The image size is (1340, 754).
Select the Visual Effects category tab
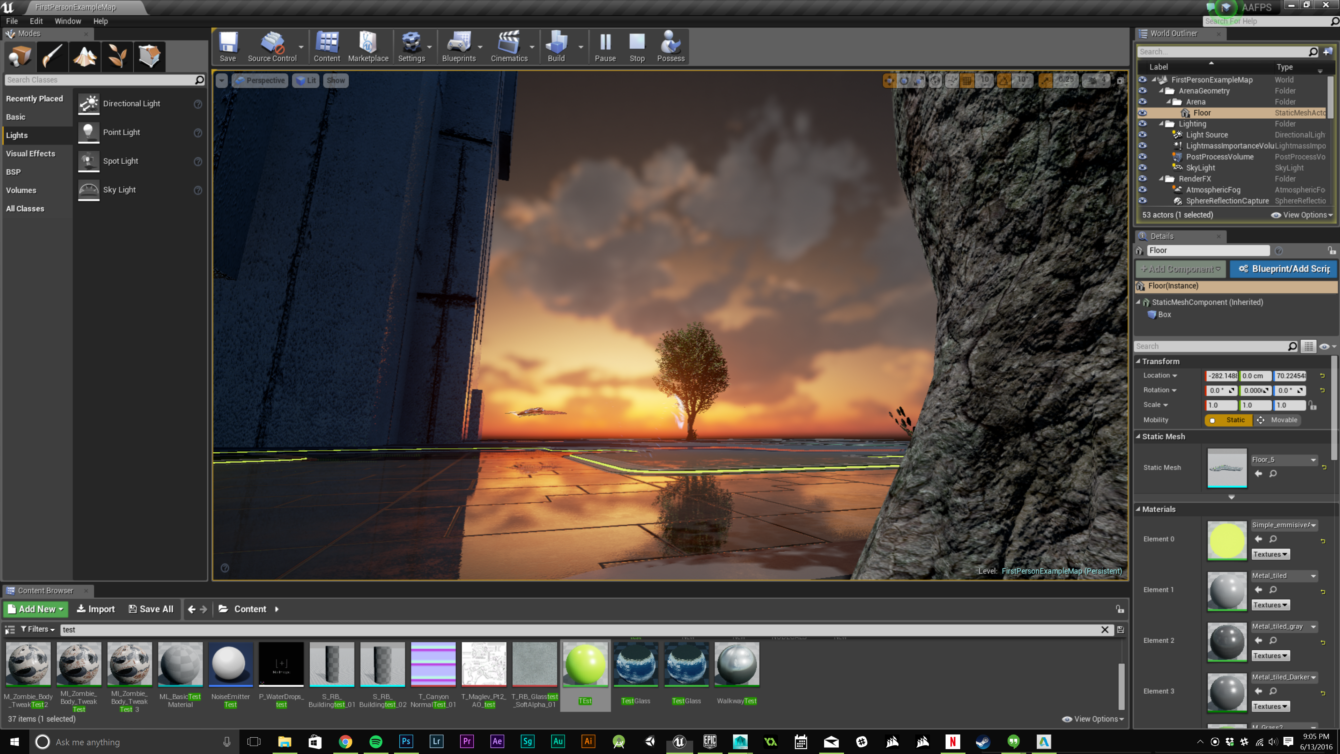[31, 154]
